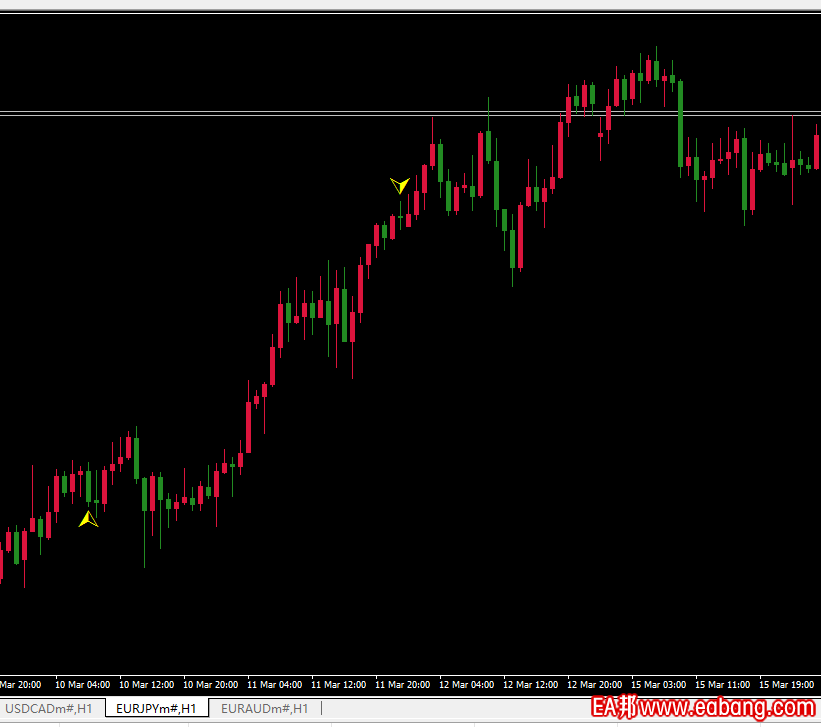Select the EURJPYm#,H1 chart tab
The image size is (821, 727).
click(156, 708)
